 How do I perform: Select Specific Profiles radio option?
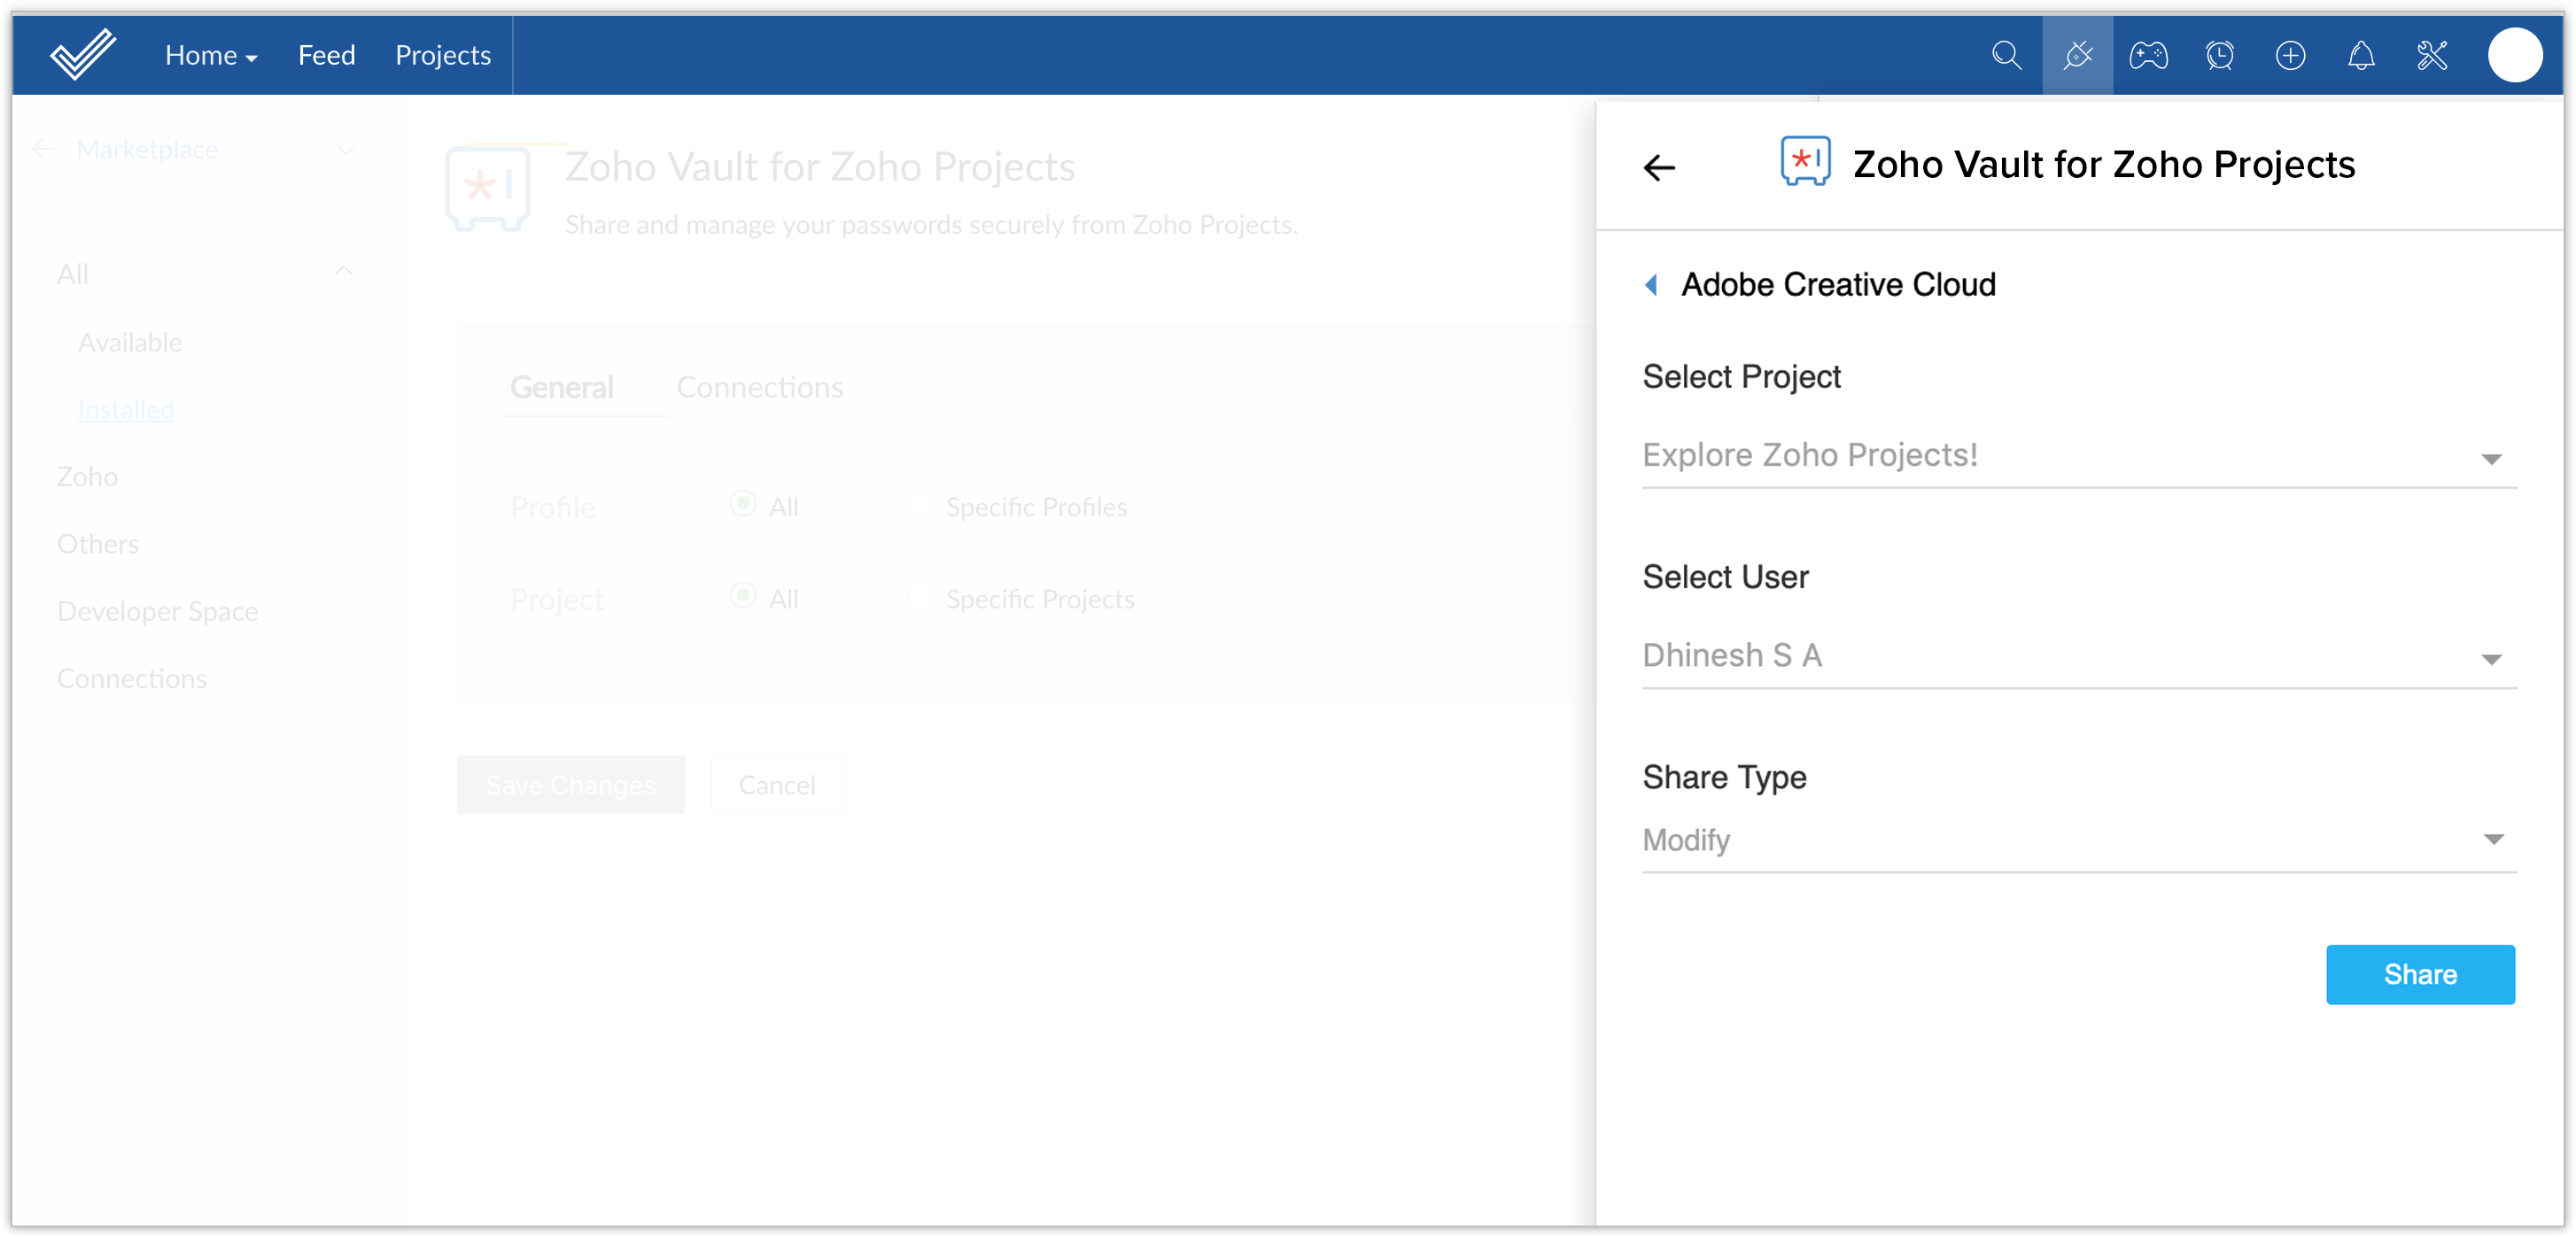pyautogui.click(x=919, y=504)
